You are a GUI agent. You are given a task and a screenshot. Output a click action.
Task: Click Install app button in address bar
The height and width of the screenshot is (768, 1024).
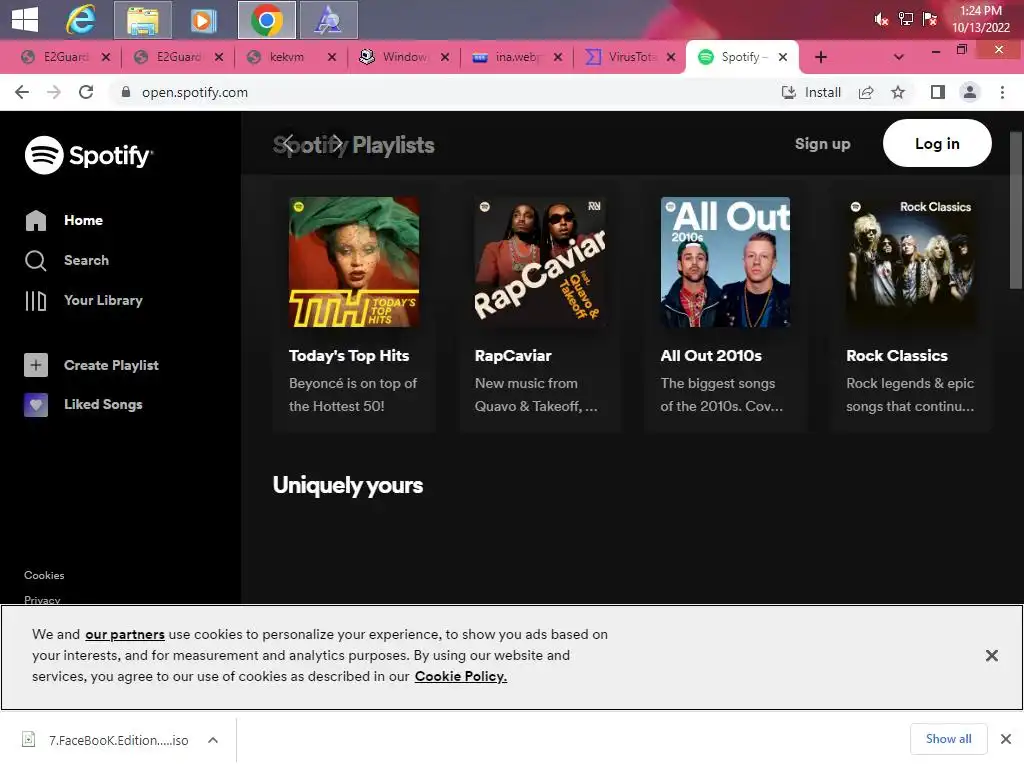811,92
